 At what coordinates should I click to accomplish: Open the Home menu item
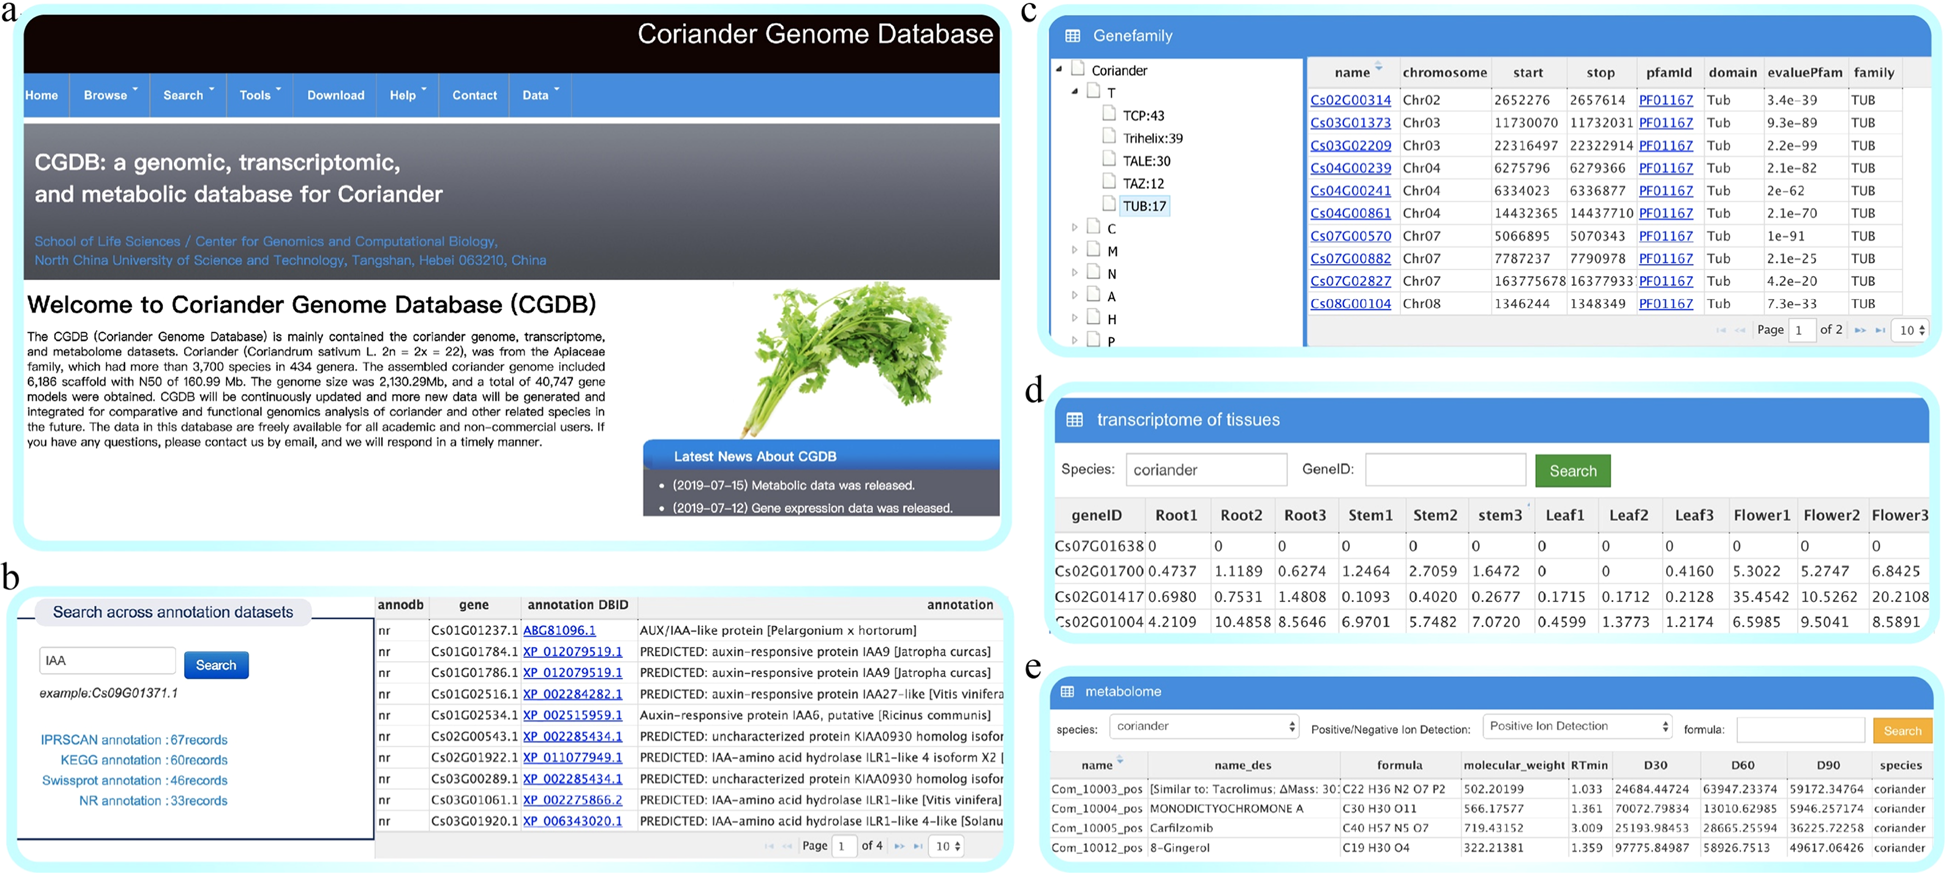41,95
